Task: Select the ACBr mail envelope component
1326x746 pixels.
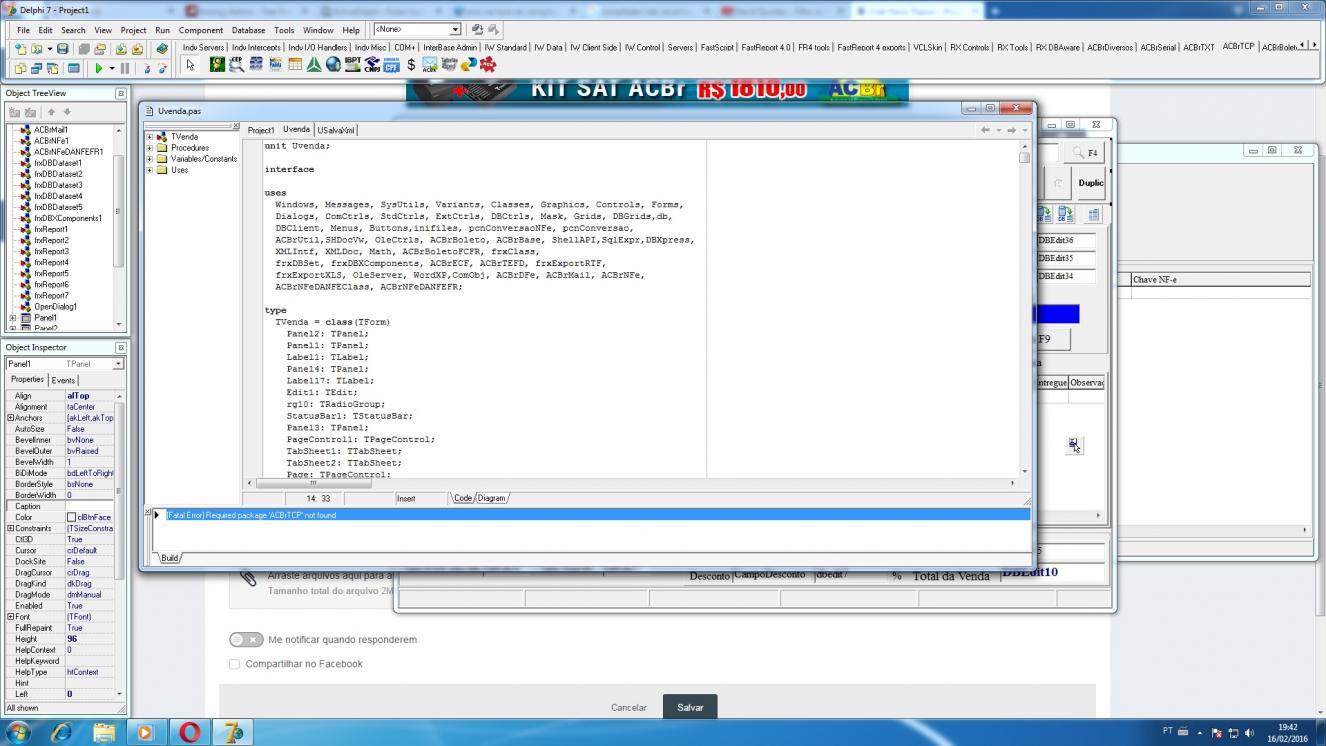Action: pyautogui.click(x=430, y=65)
